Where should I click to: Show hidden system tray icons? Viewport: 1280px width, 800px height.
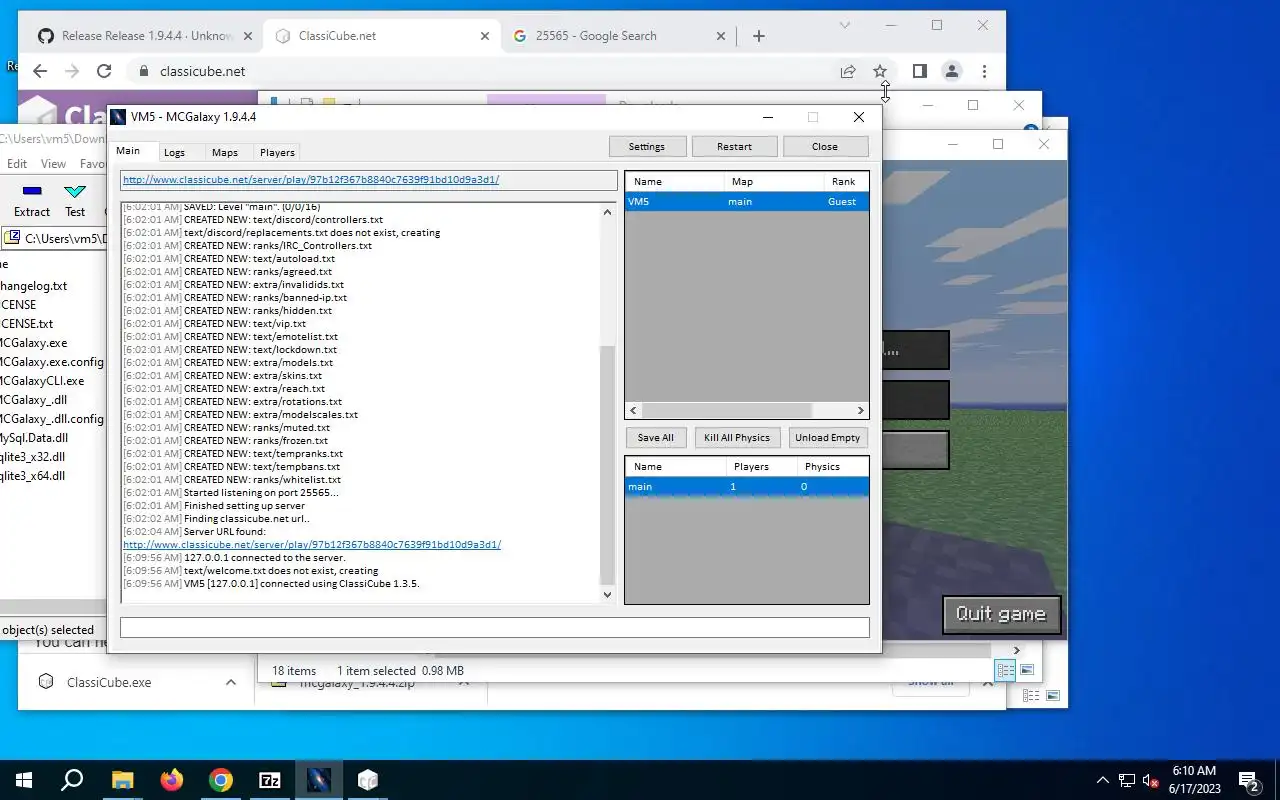(x=1103, y=780)
